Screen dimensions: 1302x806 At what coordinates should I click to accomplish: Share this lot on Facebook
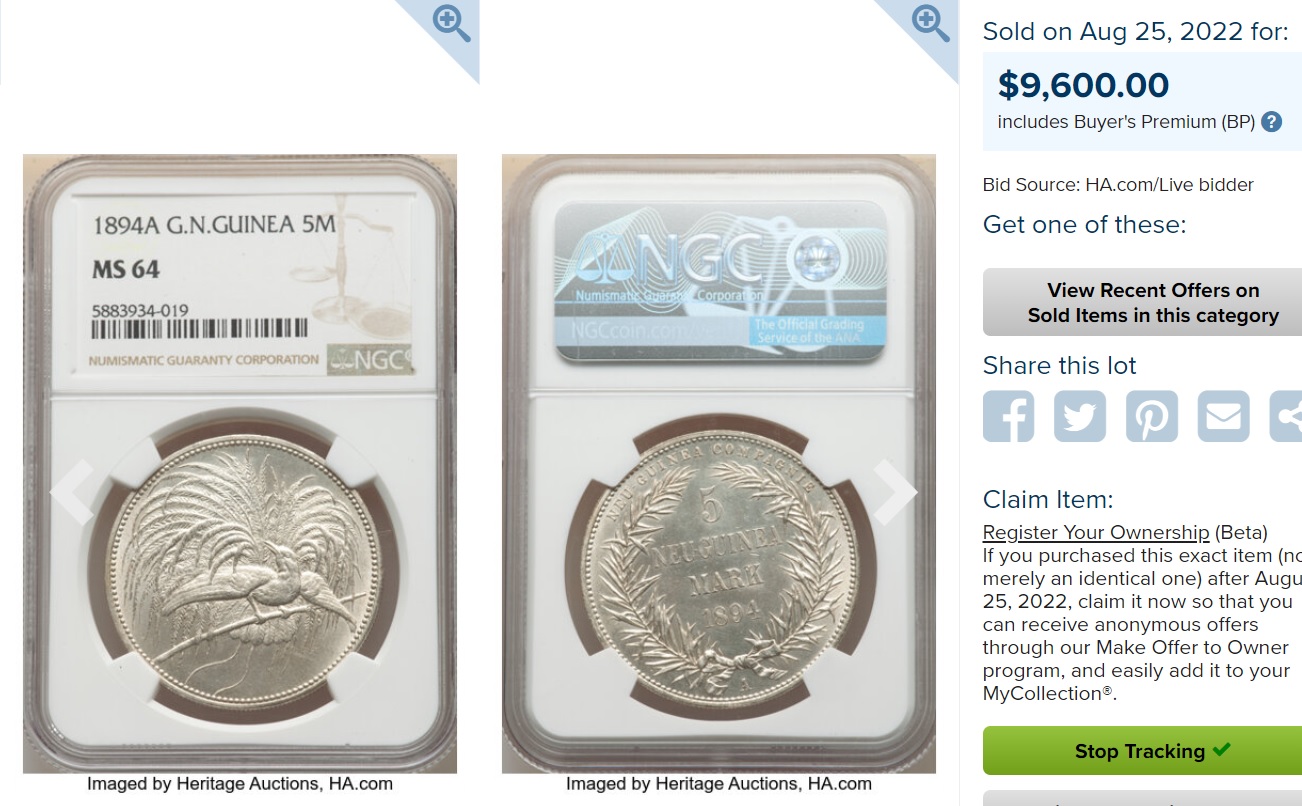click(x=1008, y=416)
